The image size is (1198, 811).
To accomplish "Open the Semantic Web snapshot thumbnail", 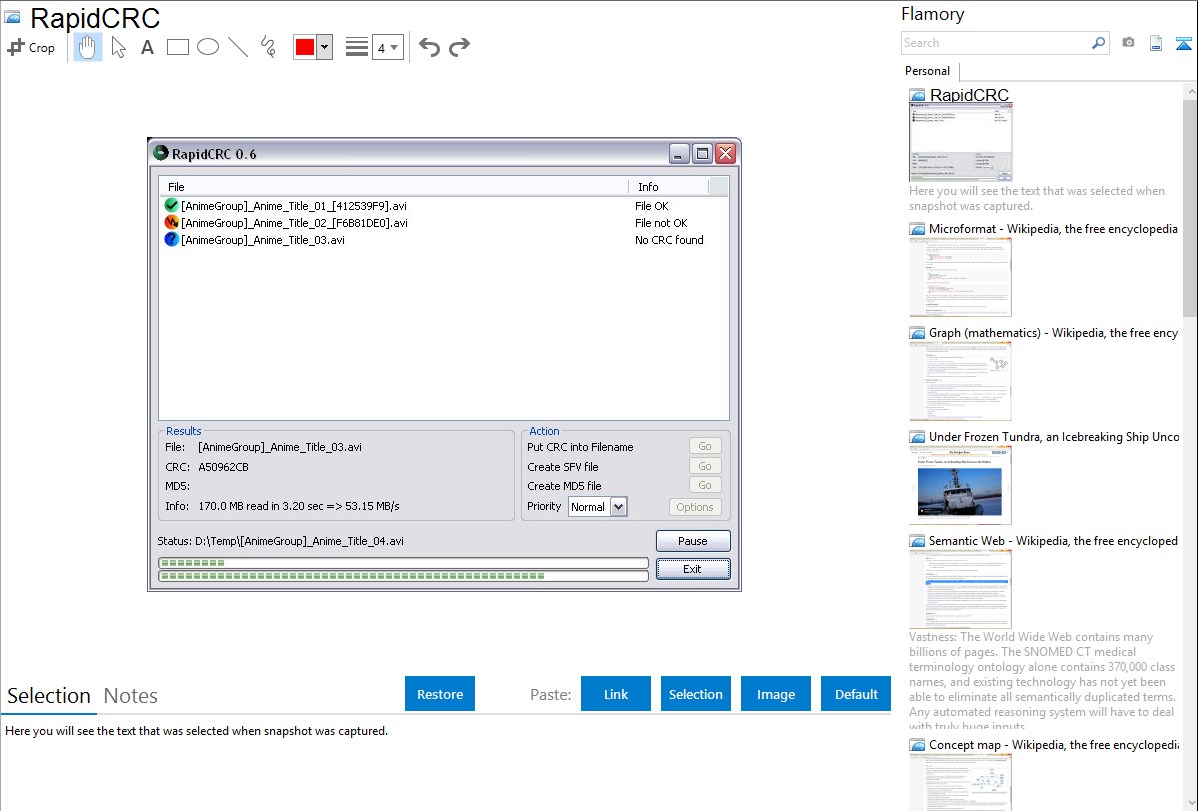I will 960,589.
